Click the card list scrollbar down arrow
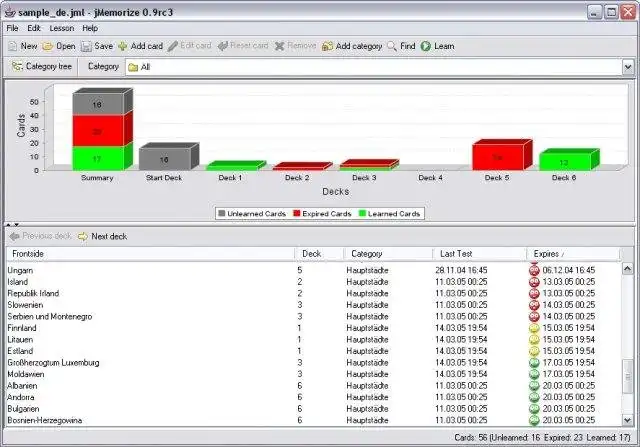This screenshot has width=640, height=447. click(627, 420)
